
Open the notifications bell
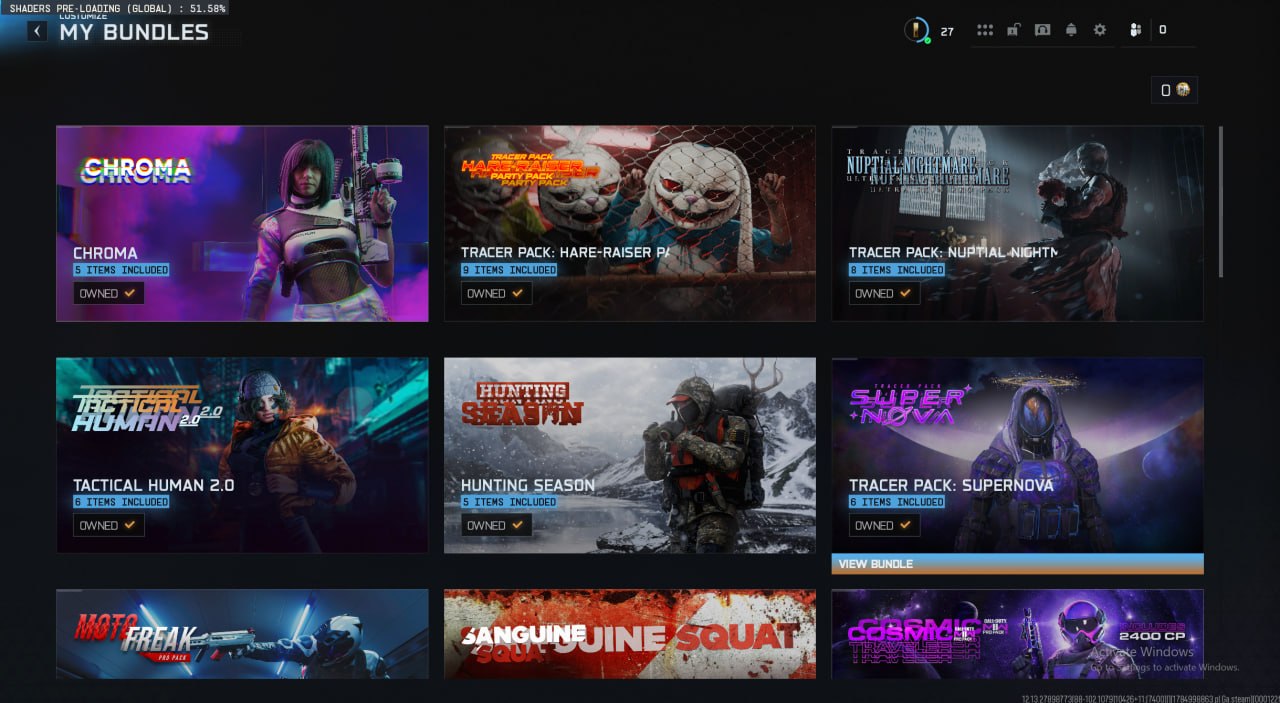click(x=1071, y=30)
